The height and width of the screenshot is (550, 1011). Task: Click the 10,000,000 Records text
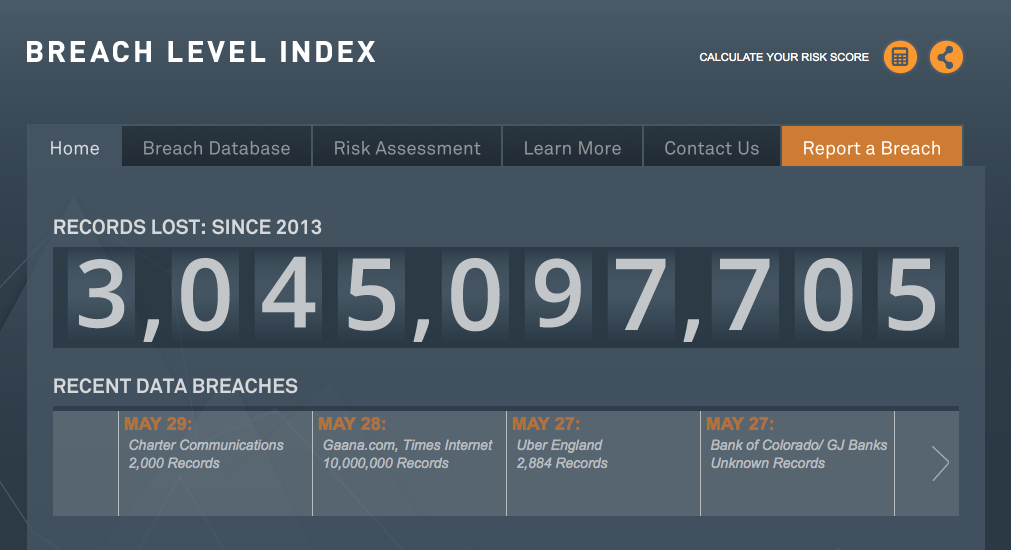(386, 463)
